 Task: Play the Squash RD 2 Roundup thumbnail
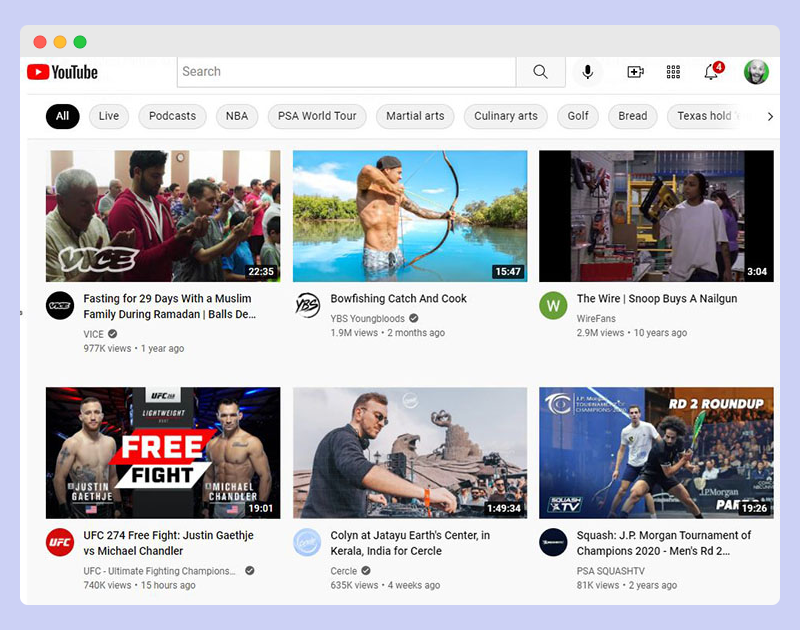click(656, 453)
